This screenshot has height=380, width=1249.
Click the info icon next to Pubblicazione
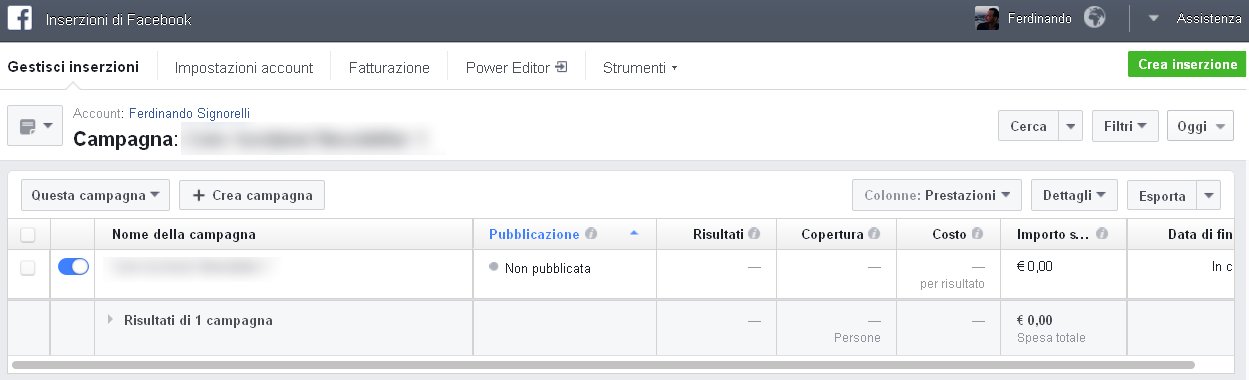click(x=591, y=234)
